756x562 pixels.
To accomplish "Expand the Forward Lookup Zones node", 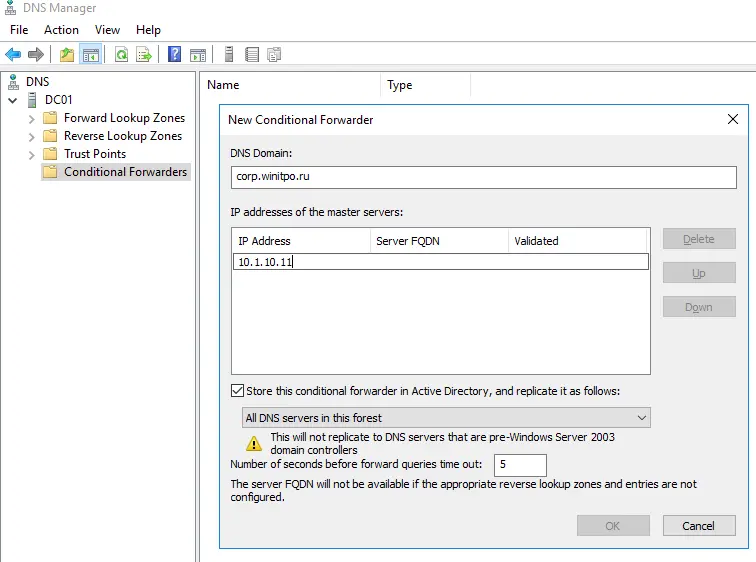I will click(x=31, y=118).
